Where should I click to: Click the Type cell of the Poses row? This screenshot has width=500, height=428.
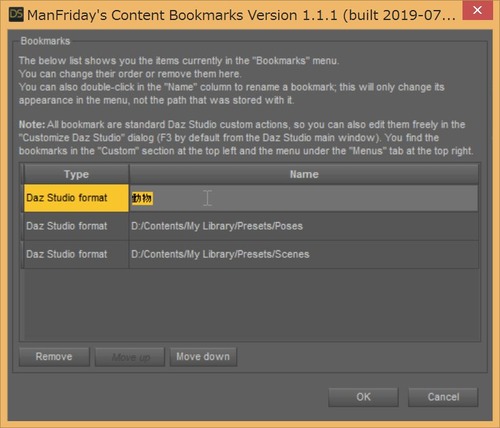point(76,226)
